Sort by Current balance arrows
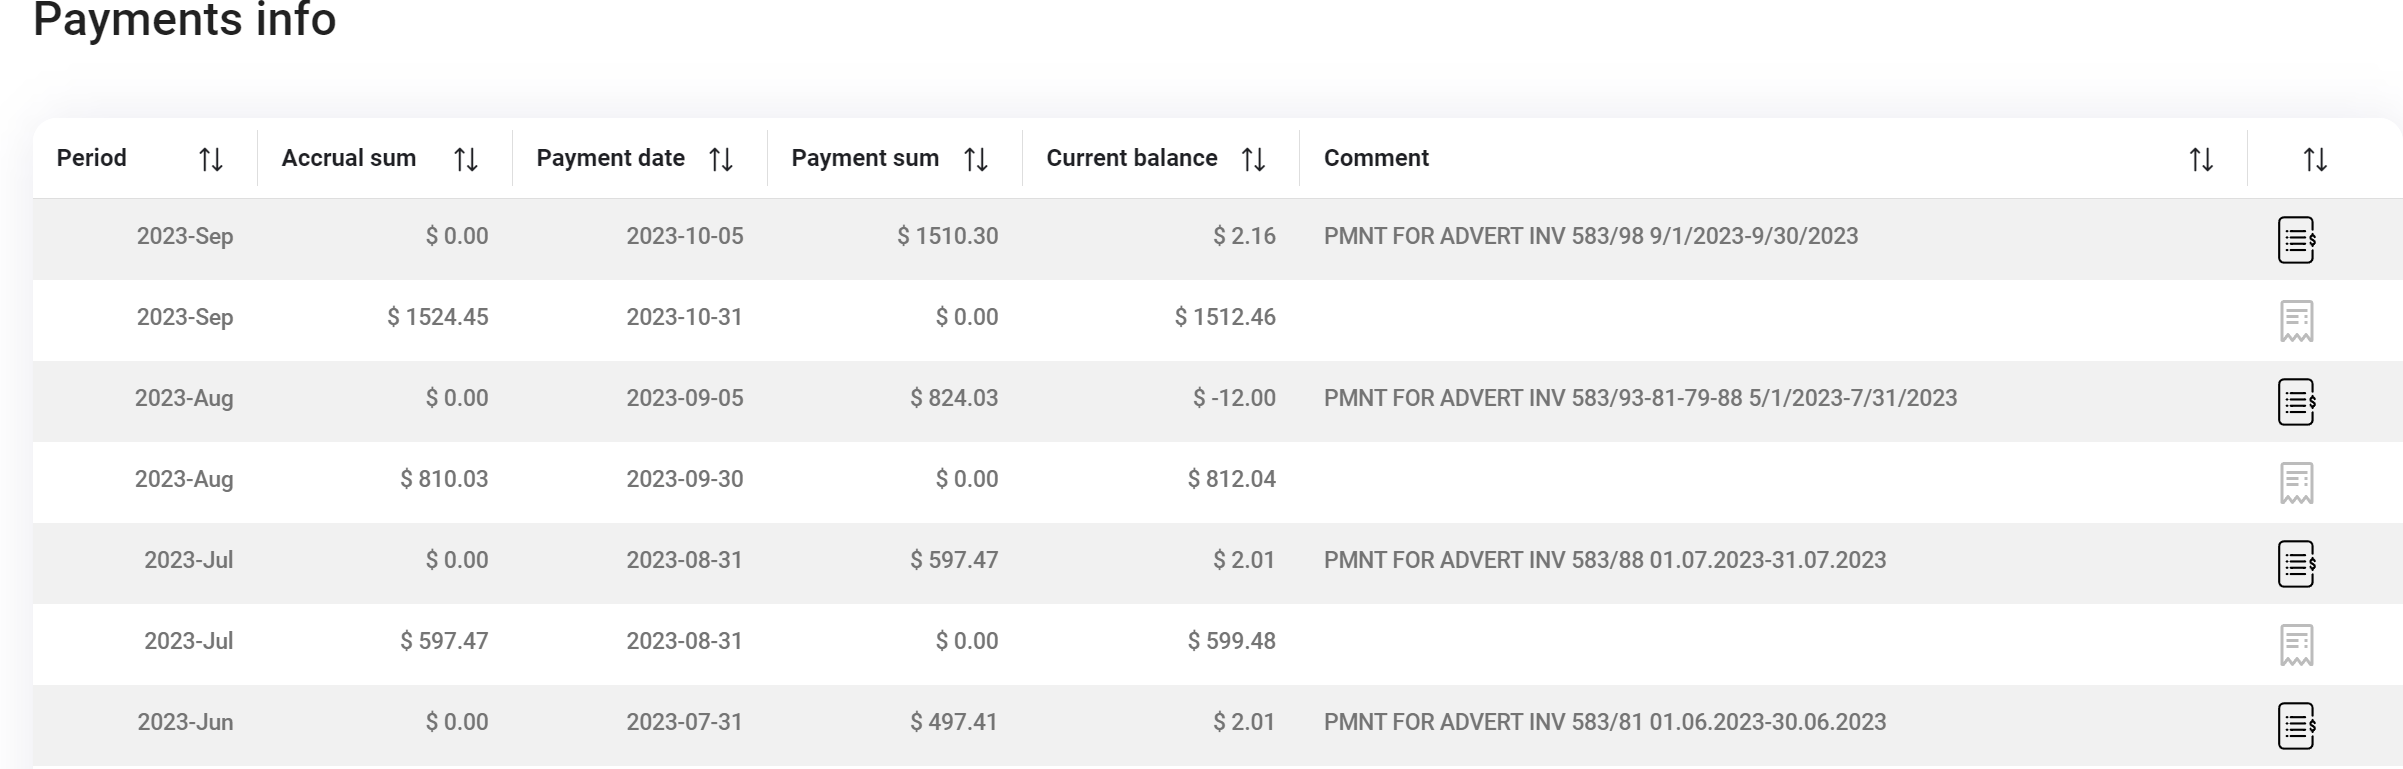2403x769 pixels. tap(1253, 159)
